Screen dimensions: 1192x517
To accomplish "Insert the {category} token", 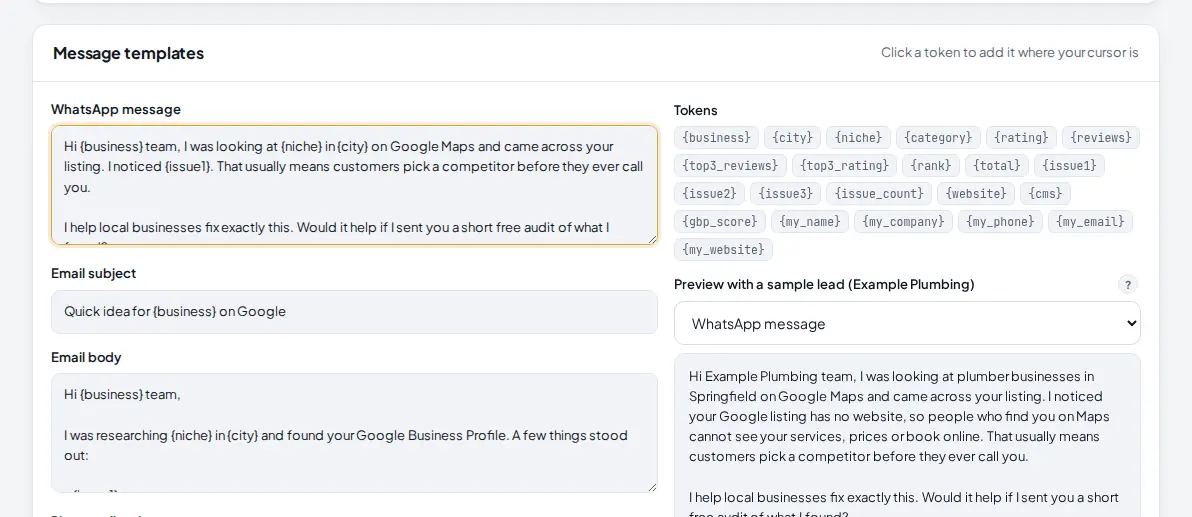I will [x=938, y=138].
